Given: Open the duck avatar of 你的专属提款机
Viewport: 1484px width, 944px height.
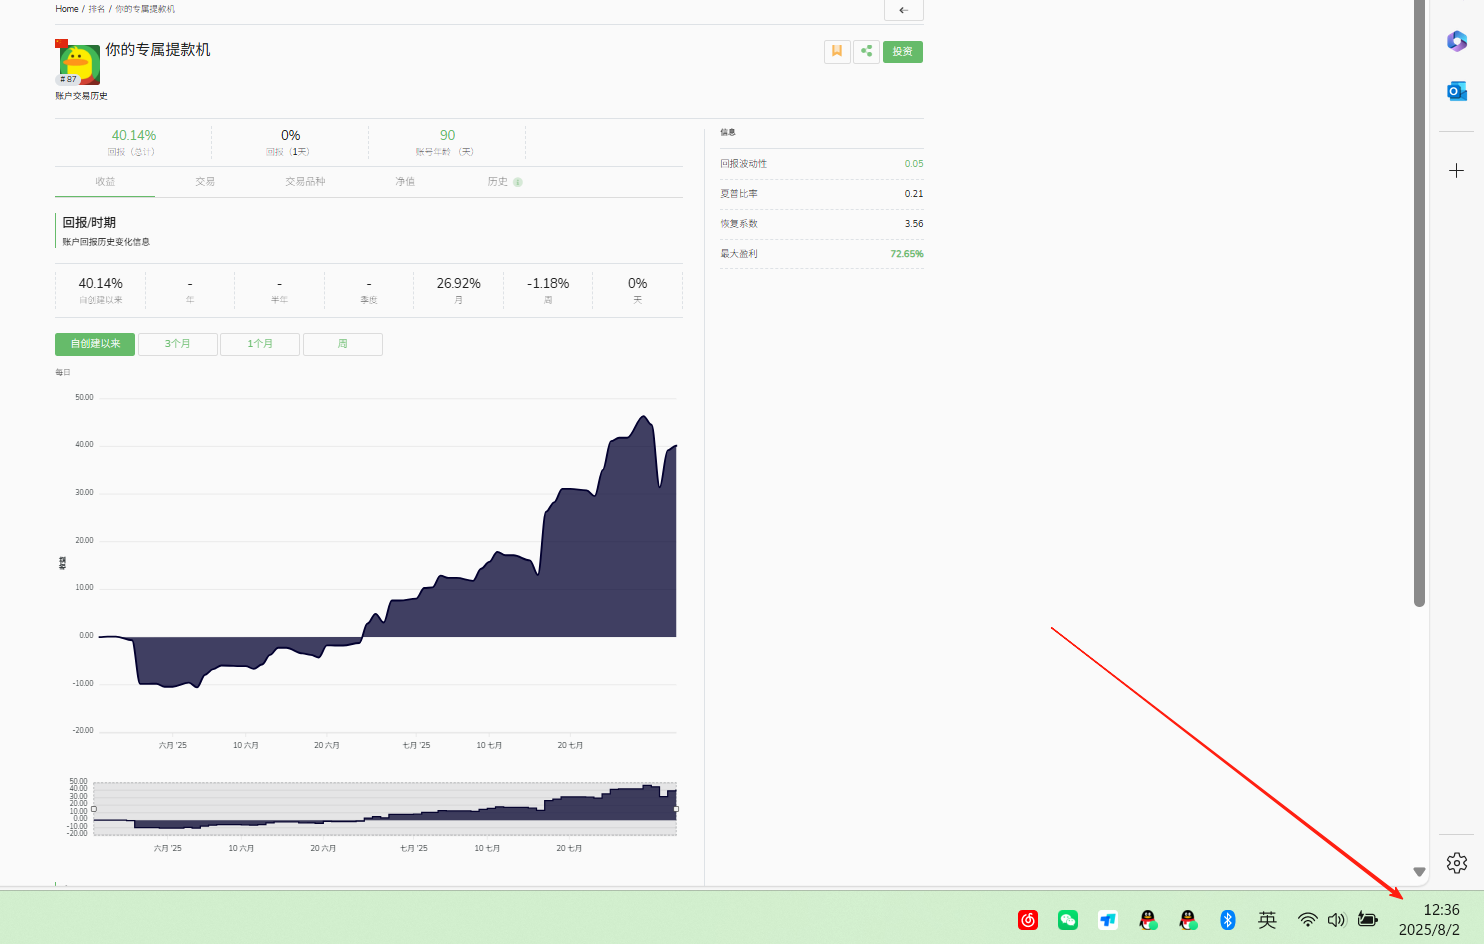Looking at the screenshot, I should click(x=79, y=64).
